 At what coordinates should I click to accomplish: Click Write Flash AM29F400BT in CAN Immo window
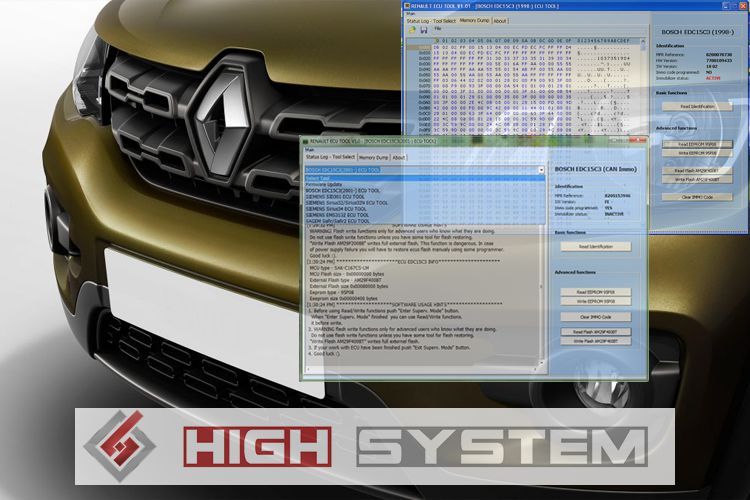pos(596,341)
